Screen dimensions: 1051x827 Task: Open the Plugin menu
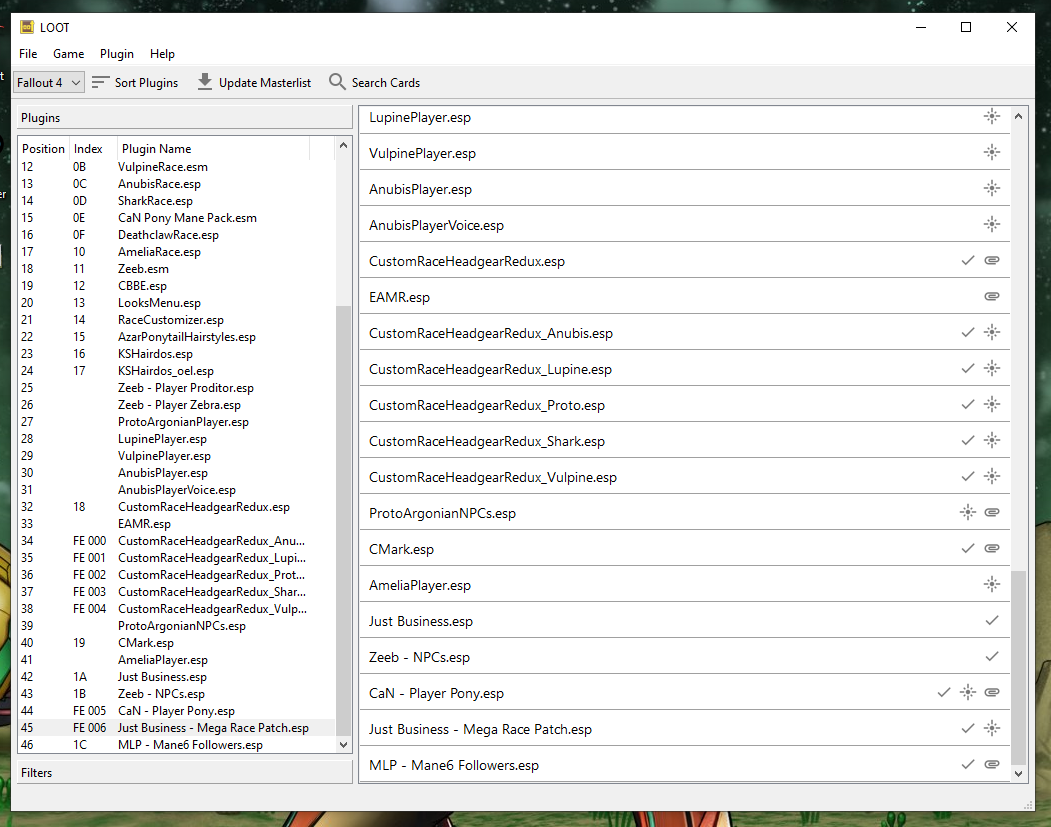click(117, 54)
